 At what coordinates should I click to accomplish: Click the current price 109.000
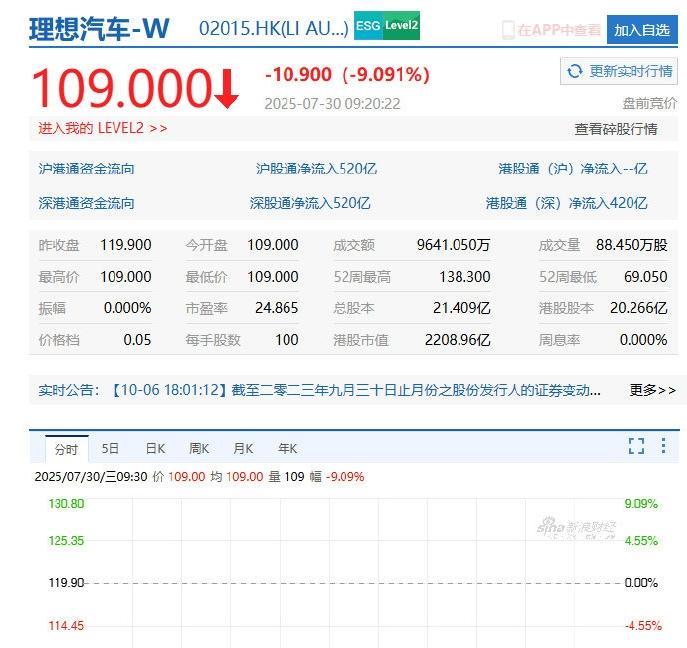tap(122, 88)
